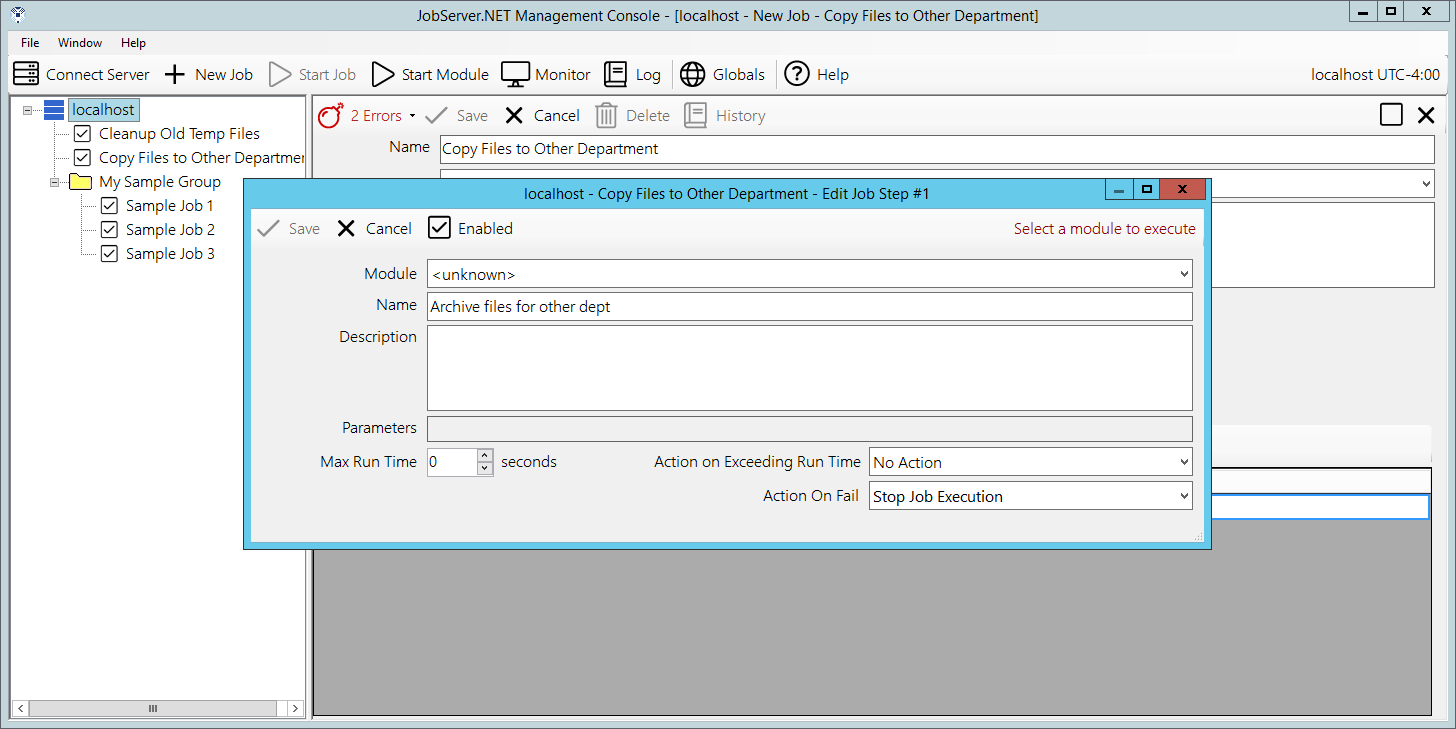Toggle the Enabled checkbox in job step

point(440,228)
